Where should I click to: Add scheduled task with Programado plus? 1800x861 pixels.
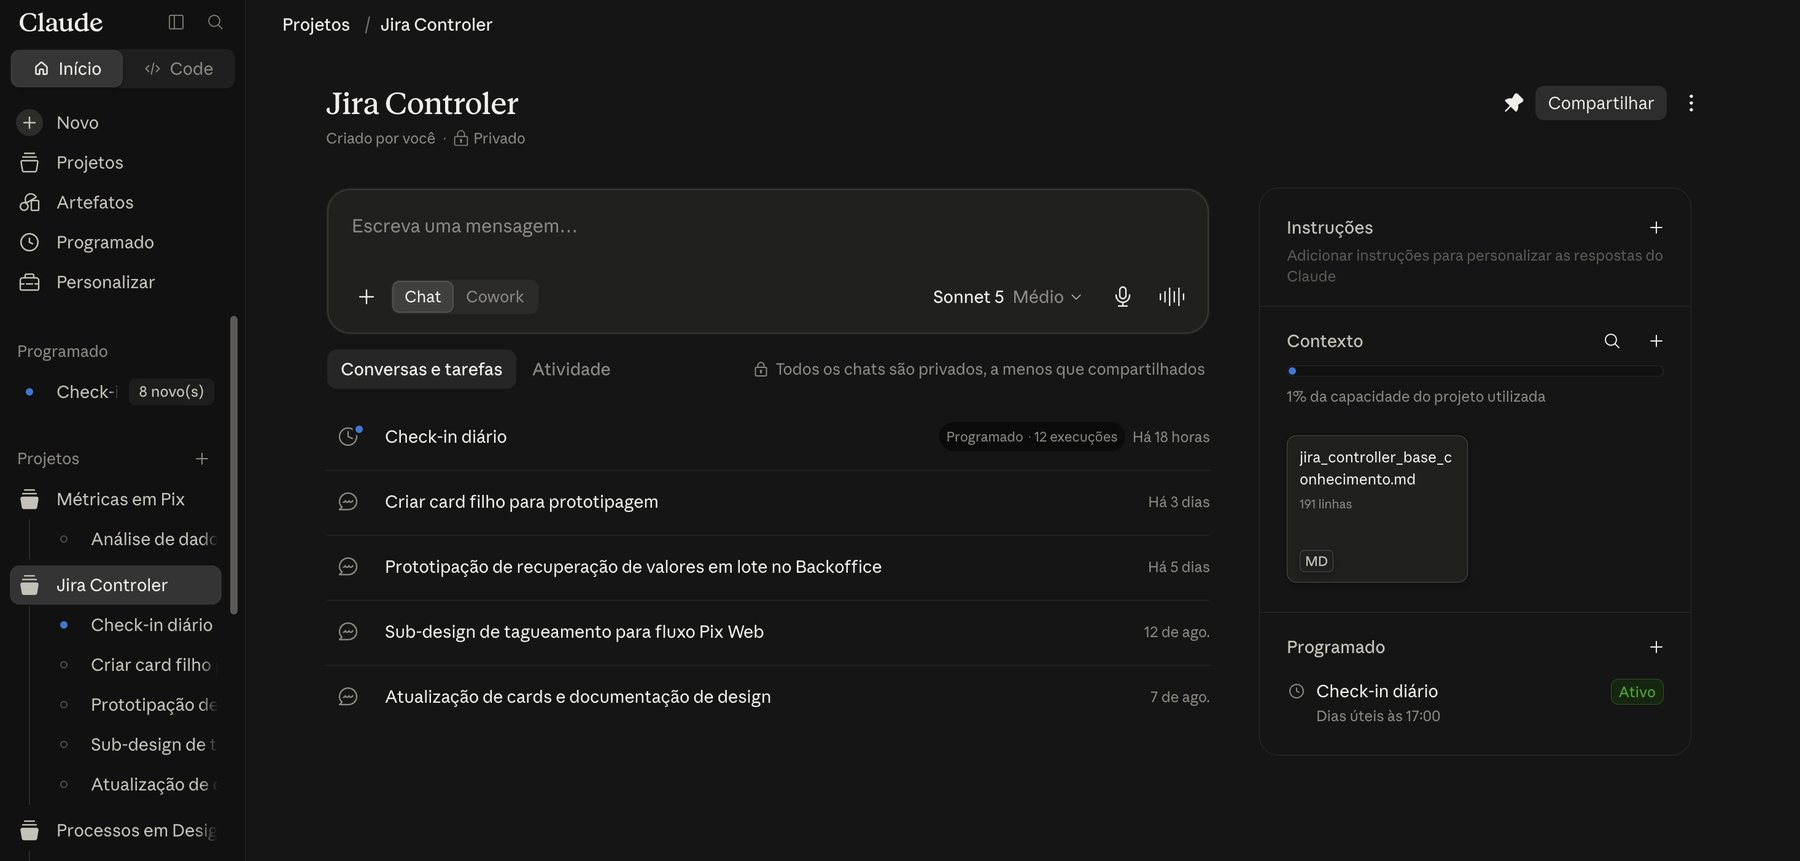click(1656, 647)
